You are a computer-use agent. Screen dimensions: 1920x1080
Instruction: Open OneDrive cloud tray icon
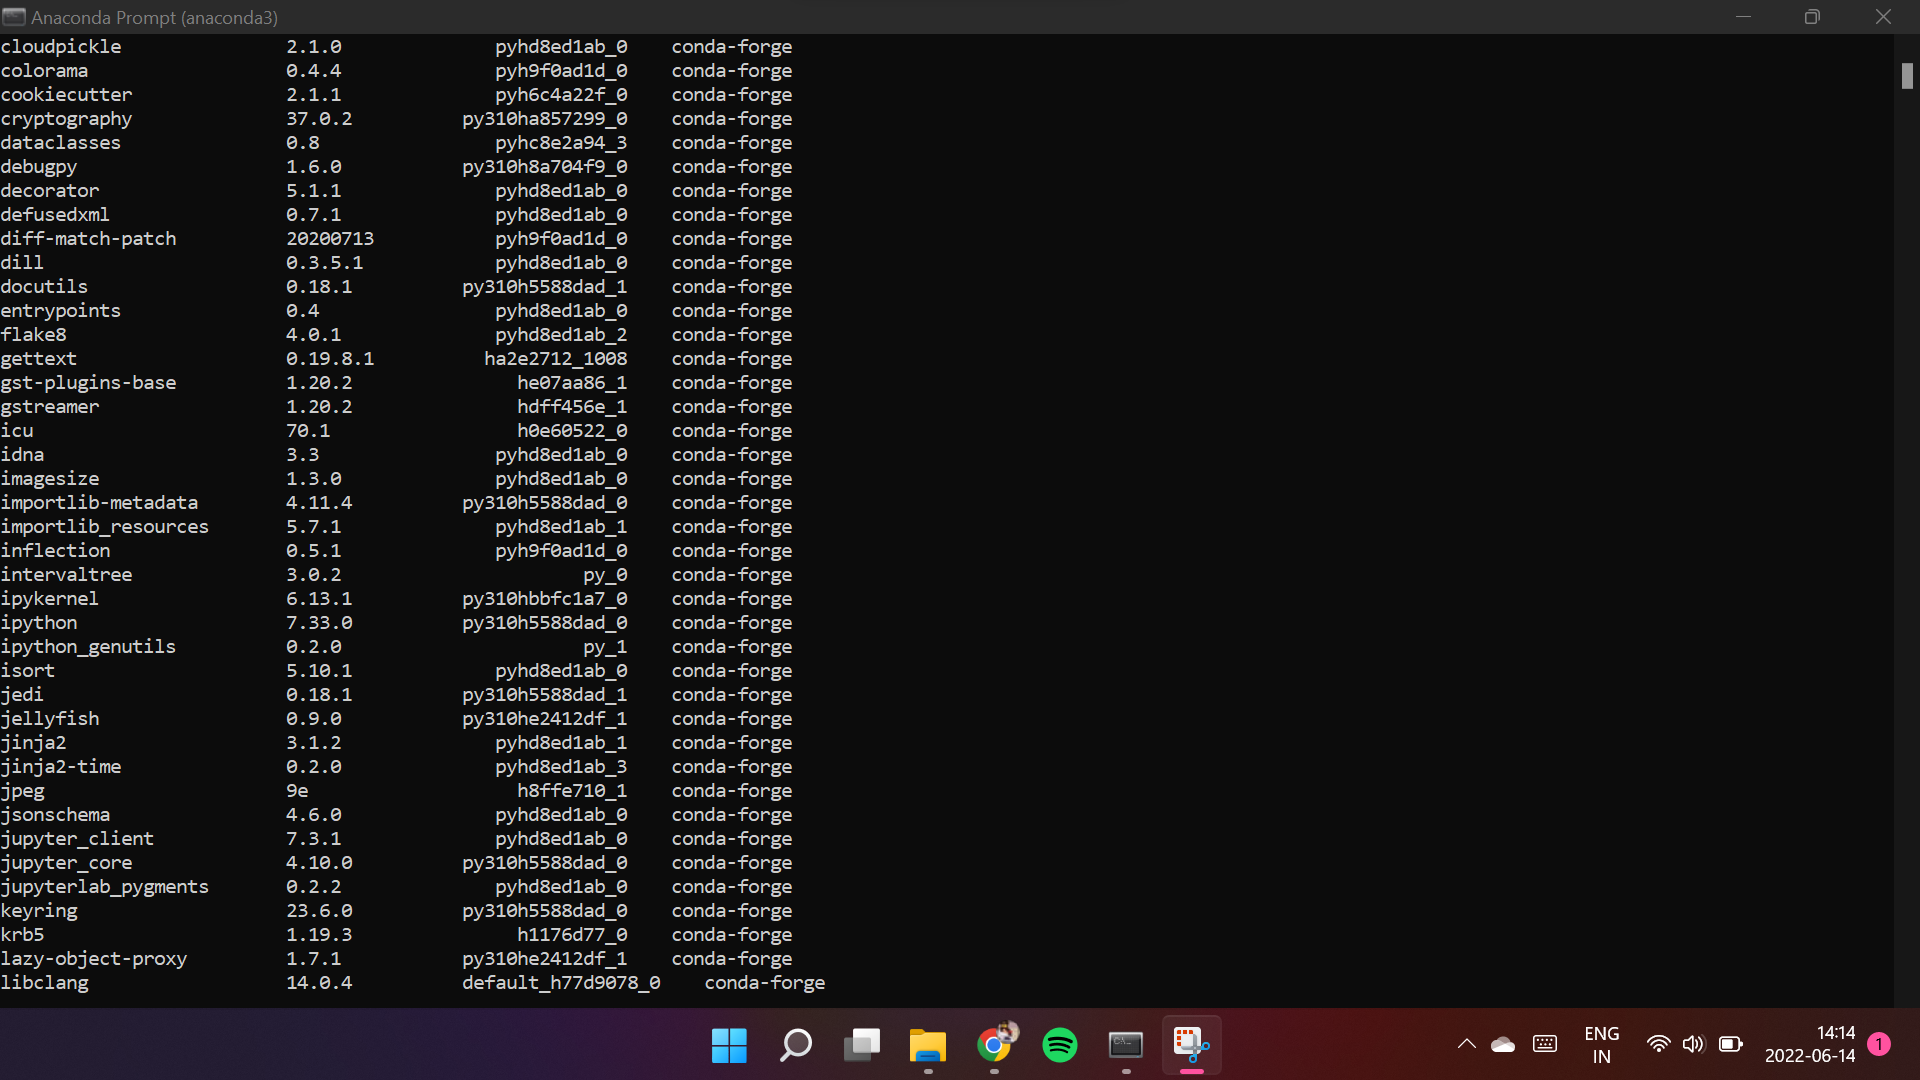(x=1503, y=1044)
